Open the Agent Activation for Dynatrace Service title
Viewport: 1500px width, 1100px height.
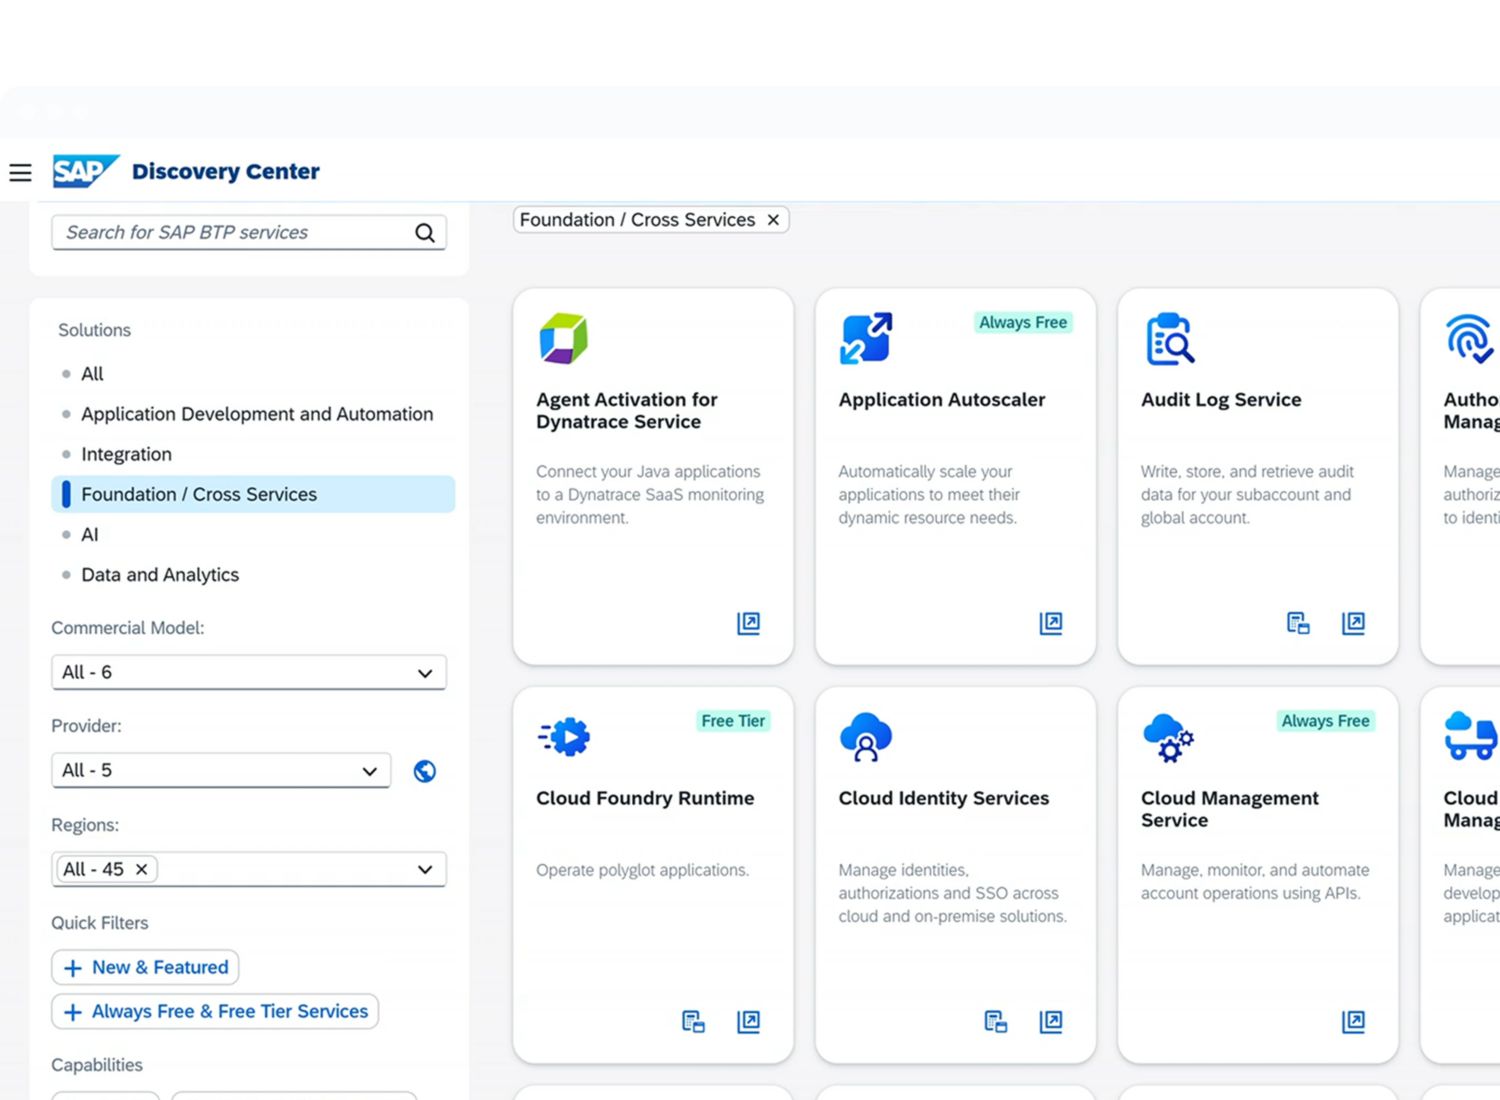coord(627,410)
